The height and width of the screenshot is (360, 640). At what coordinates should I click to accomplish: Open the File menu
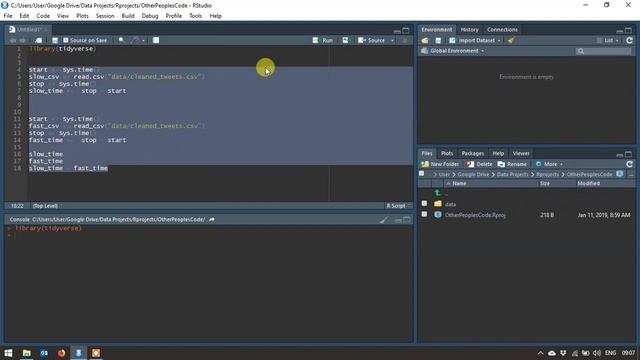click(x=8, y=16)
